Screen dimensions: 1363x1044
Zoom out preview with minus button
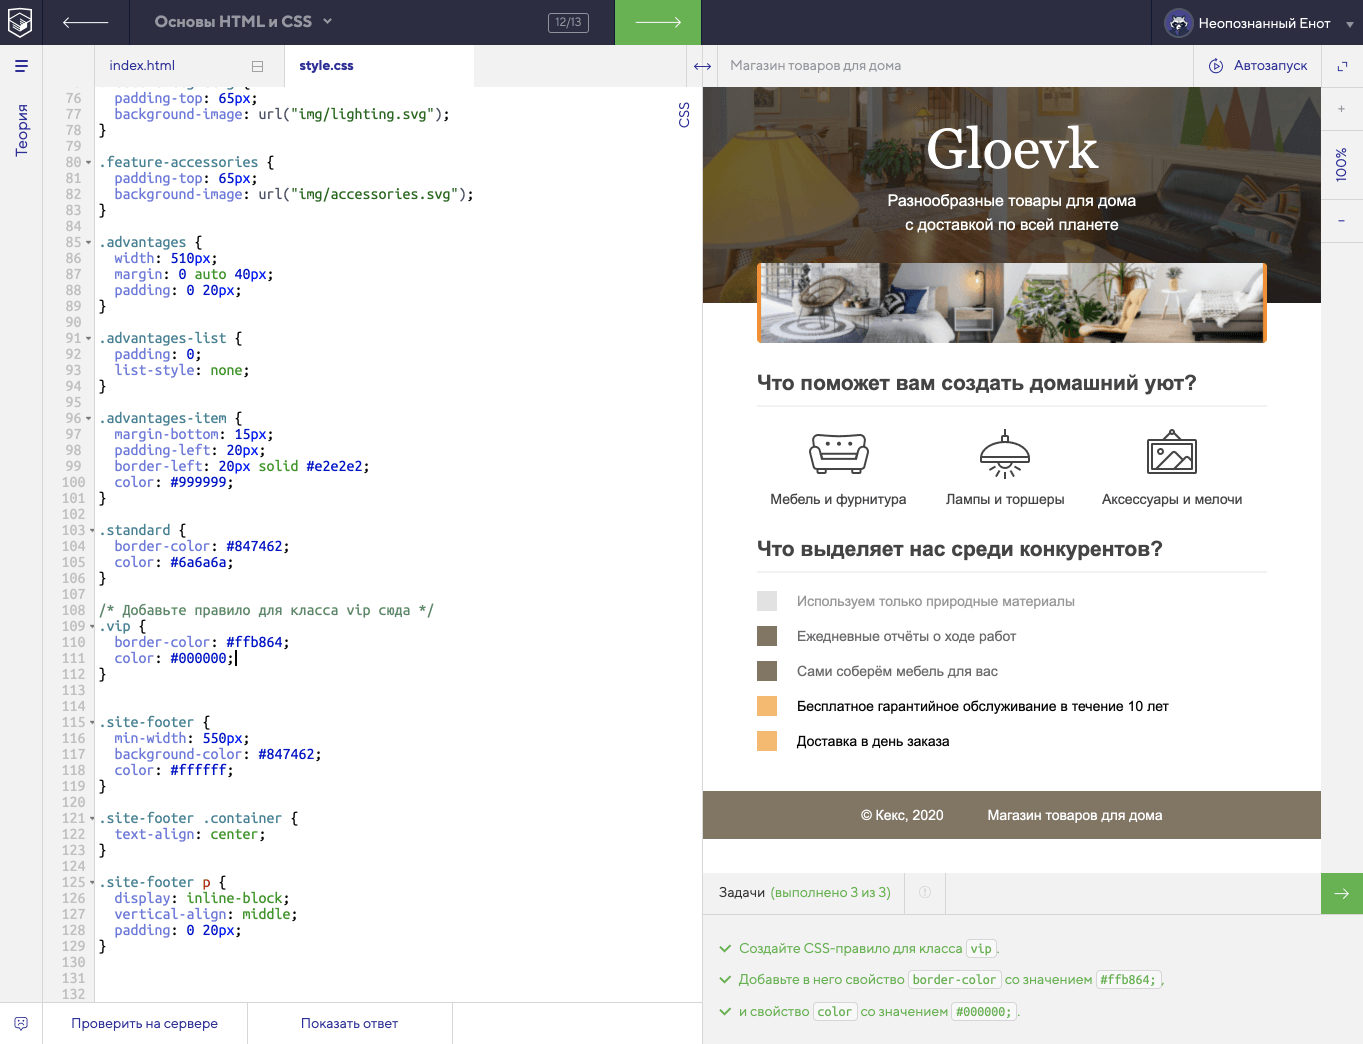point(1342,221)
